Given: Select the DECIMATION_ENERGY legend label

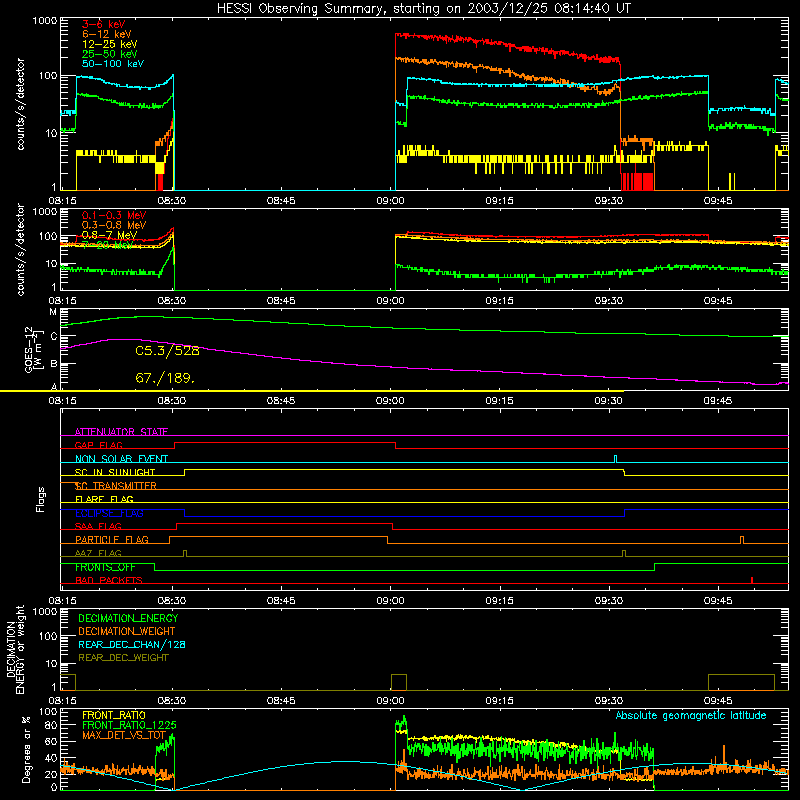Looking at the screenshot, I should pos(128,618).
